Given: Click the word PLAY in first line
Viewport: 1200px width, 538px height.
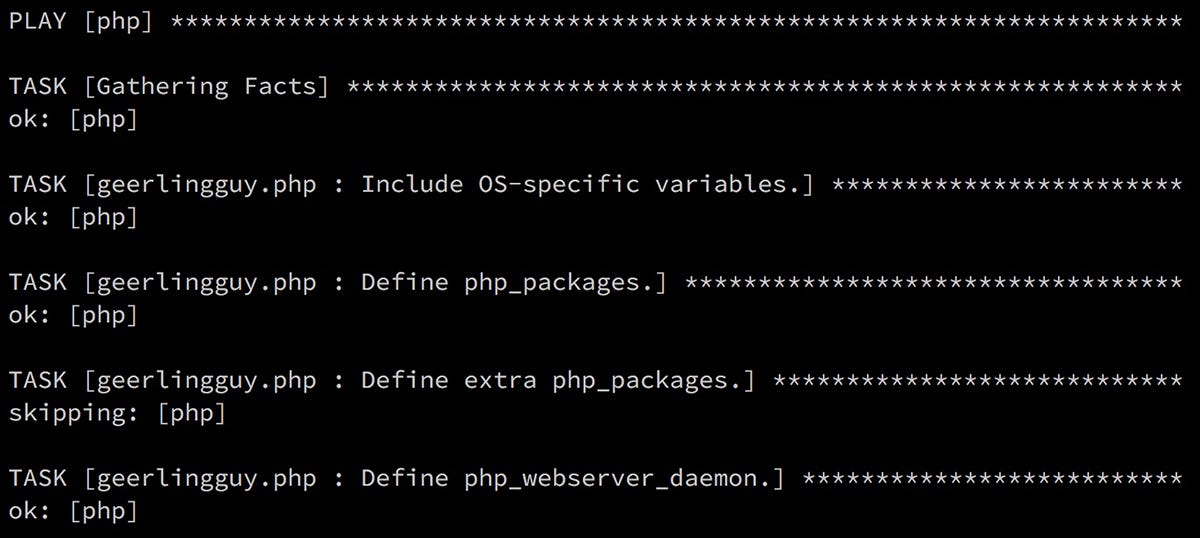Looking at the screenshot, I should 38,21.
